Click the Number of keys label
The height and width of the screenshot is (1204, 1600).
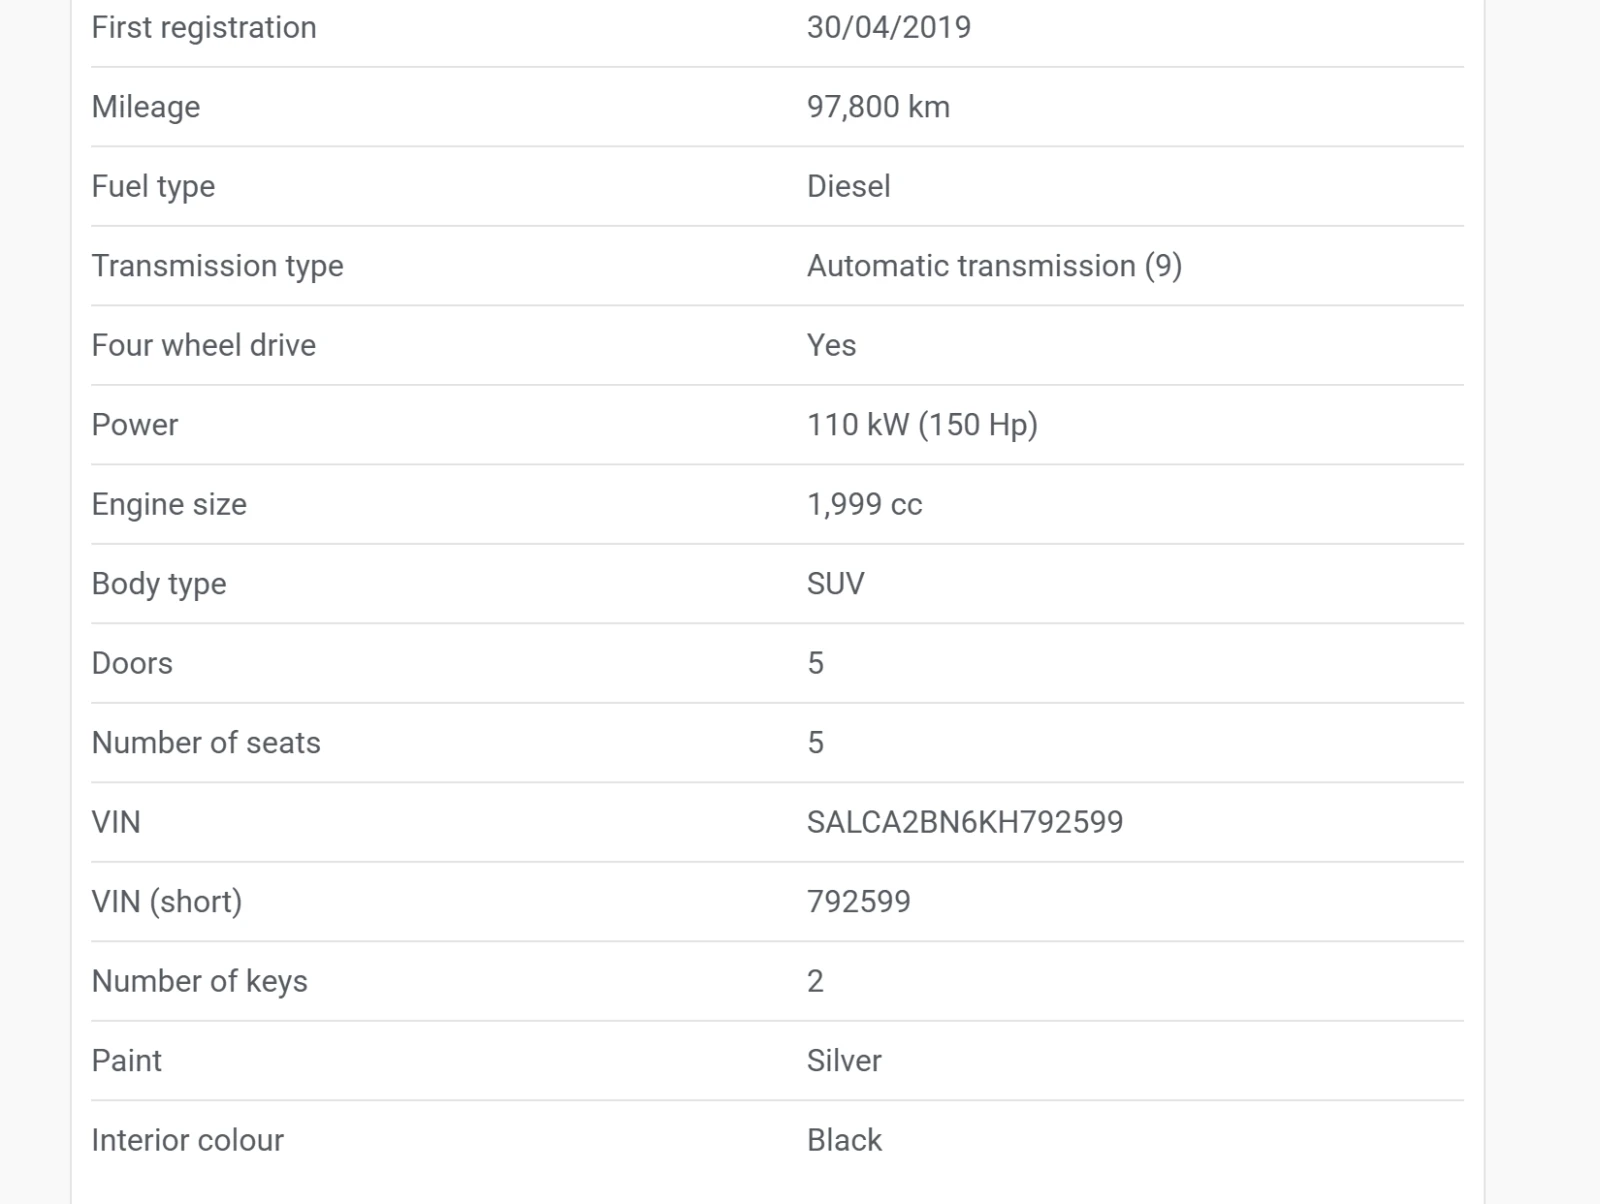point(199,981)
